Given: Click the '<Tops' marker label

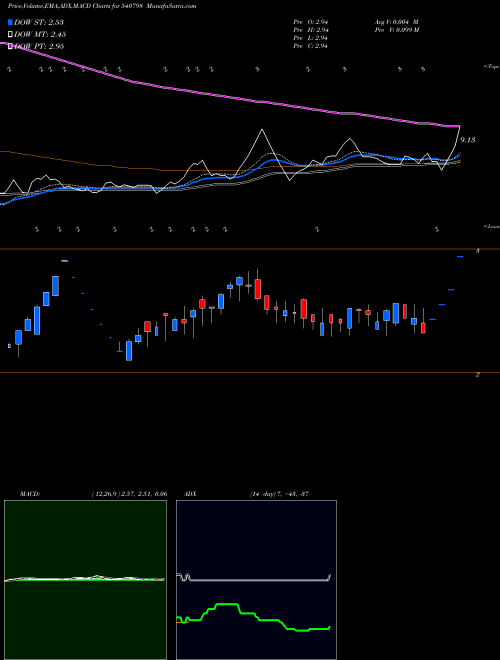Looking at the screenshot, I should (492, 67).
